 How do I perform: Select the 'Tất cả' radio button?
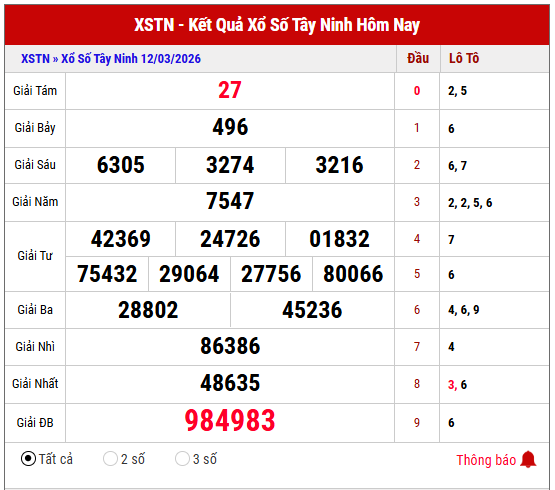(x=28, y=459)
